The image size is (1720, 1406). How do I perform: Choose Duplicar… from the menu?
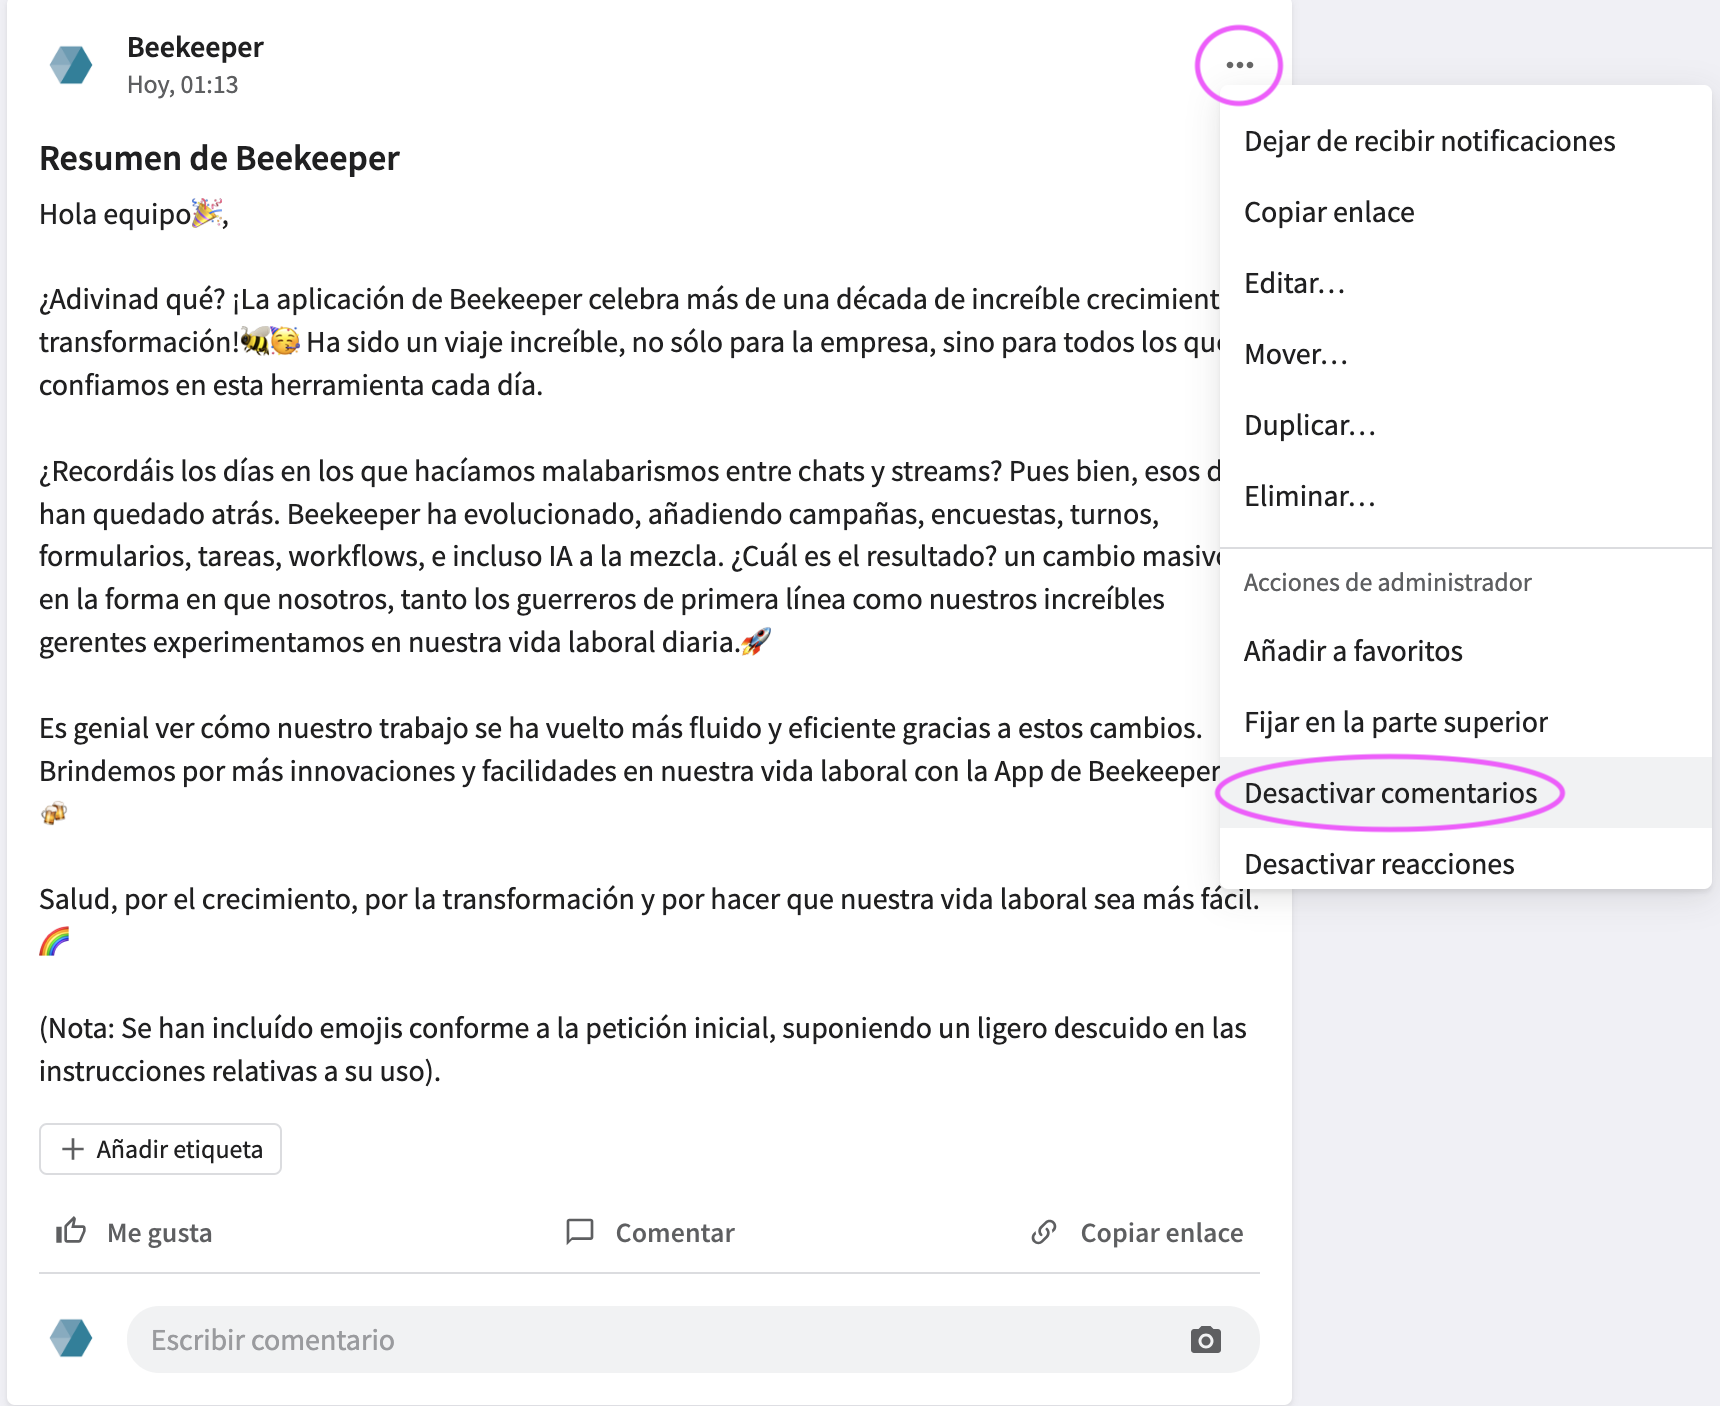(1466, 425)
